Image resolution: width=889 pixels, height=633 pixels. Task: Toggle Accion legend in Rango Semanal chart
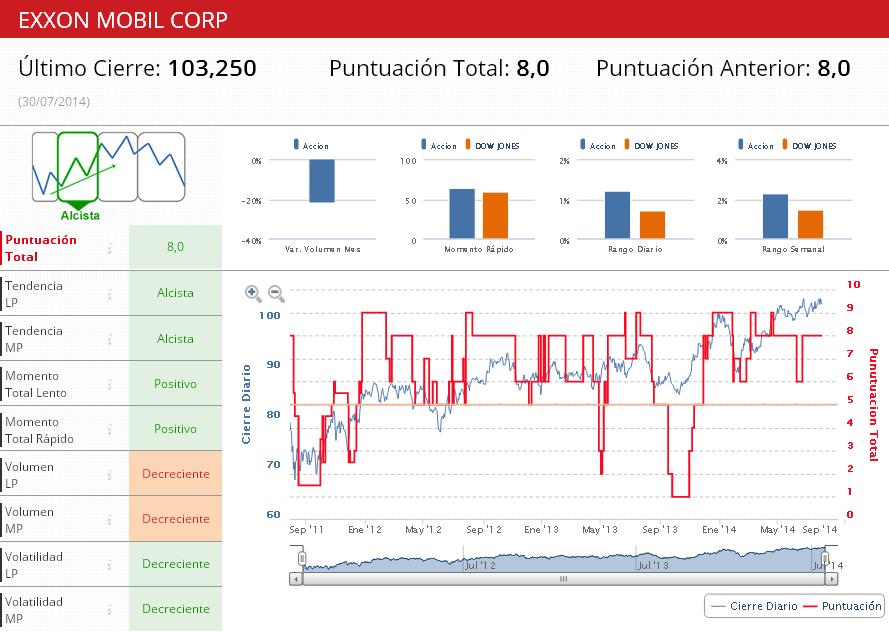[756, 145]
